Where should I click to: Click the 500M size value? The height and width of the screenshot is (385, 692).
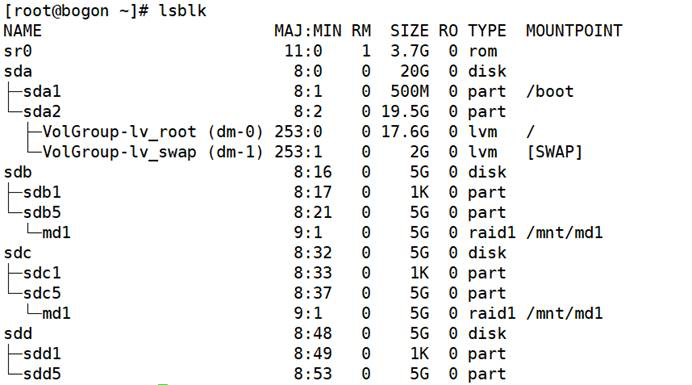pos(409,91)
